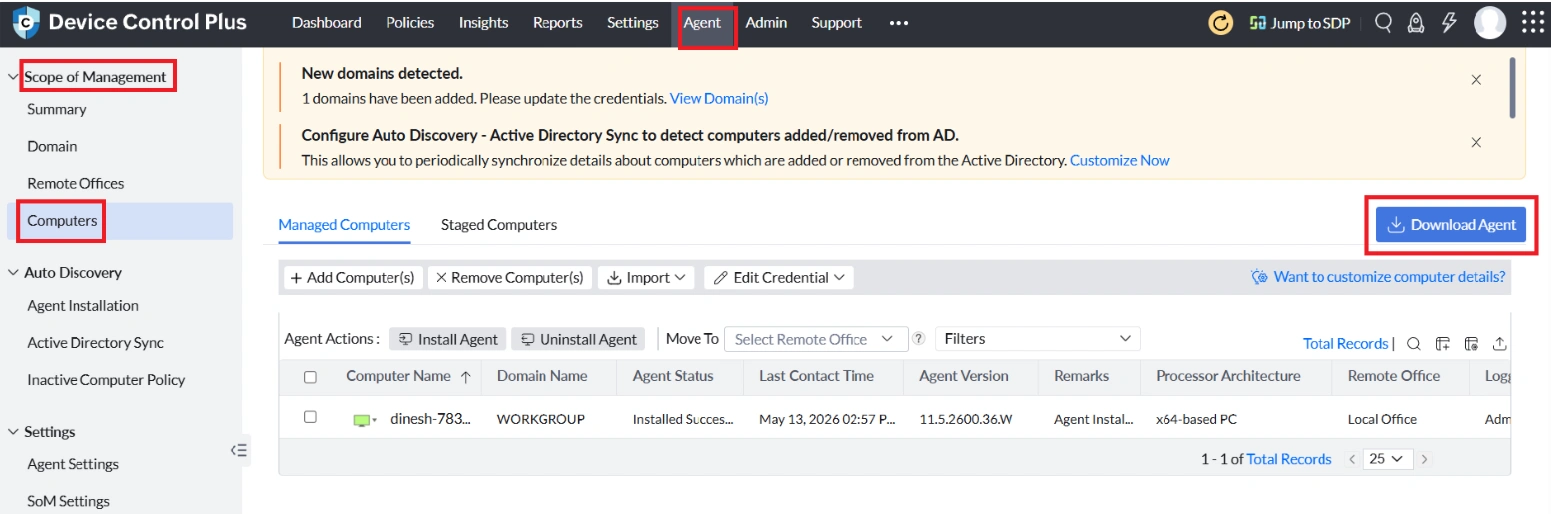
Task: Click the Device Control Plus shield logo
Action: tap(25, 21)
